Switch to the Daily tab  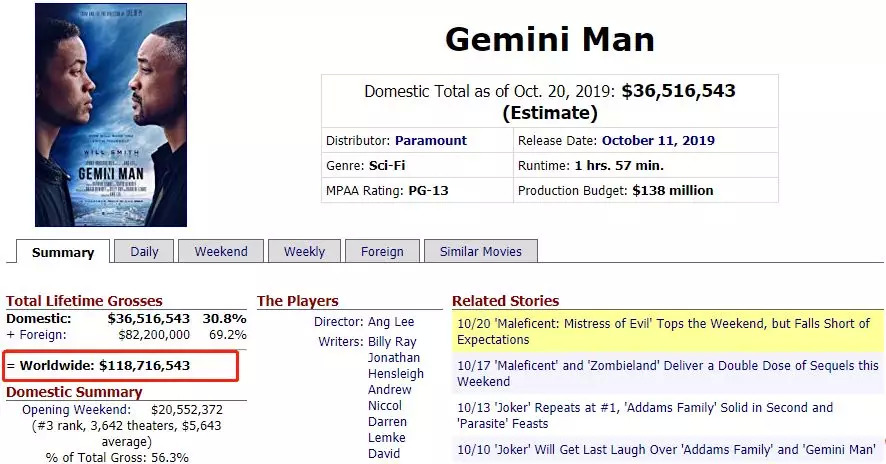click(144, 252)
